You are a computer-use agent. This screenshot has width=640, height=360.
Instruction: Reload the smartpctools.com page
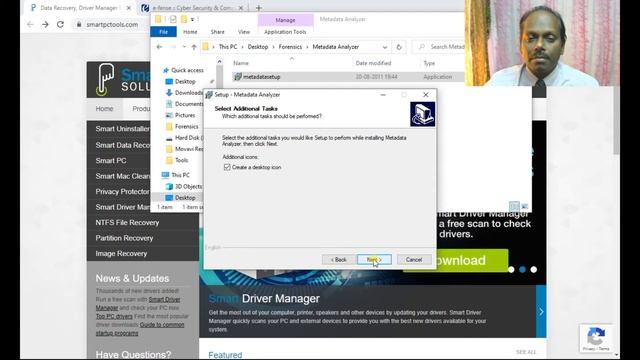click(x=60, y=24)
